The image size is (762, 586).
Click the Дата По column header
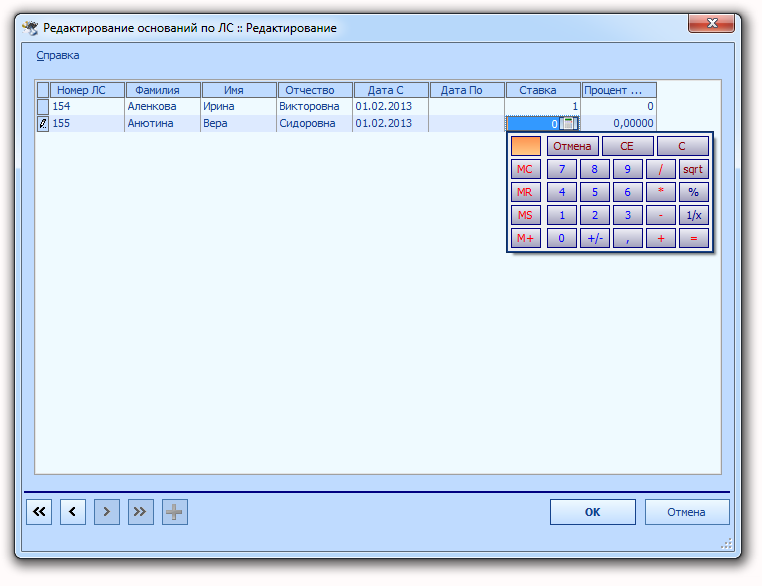coord(467,90)
